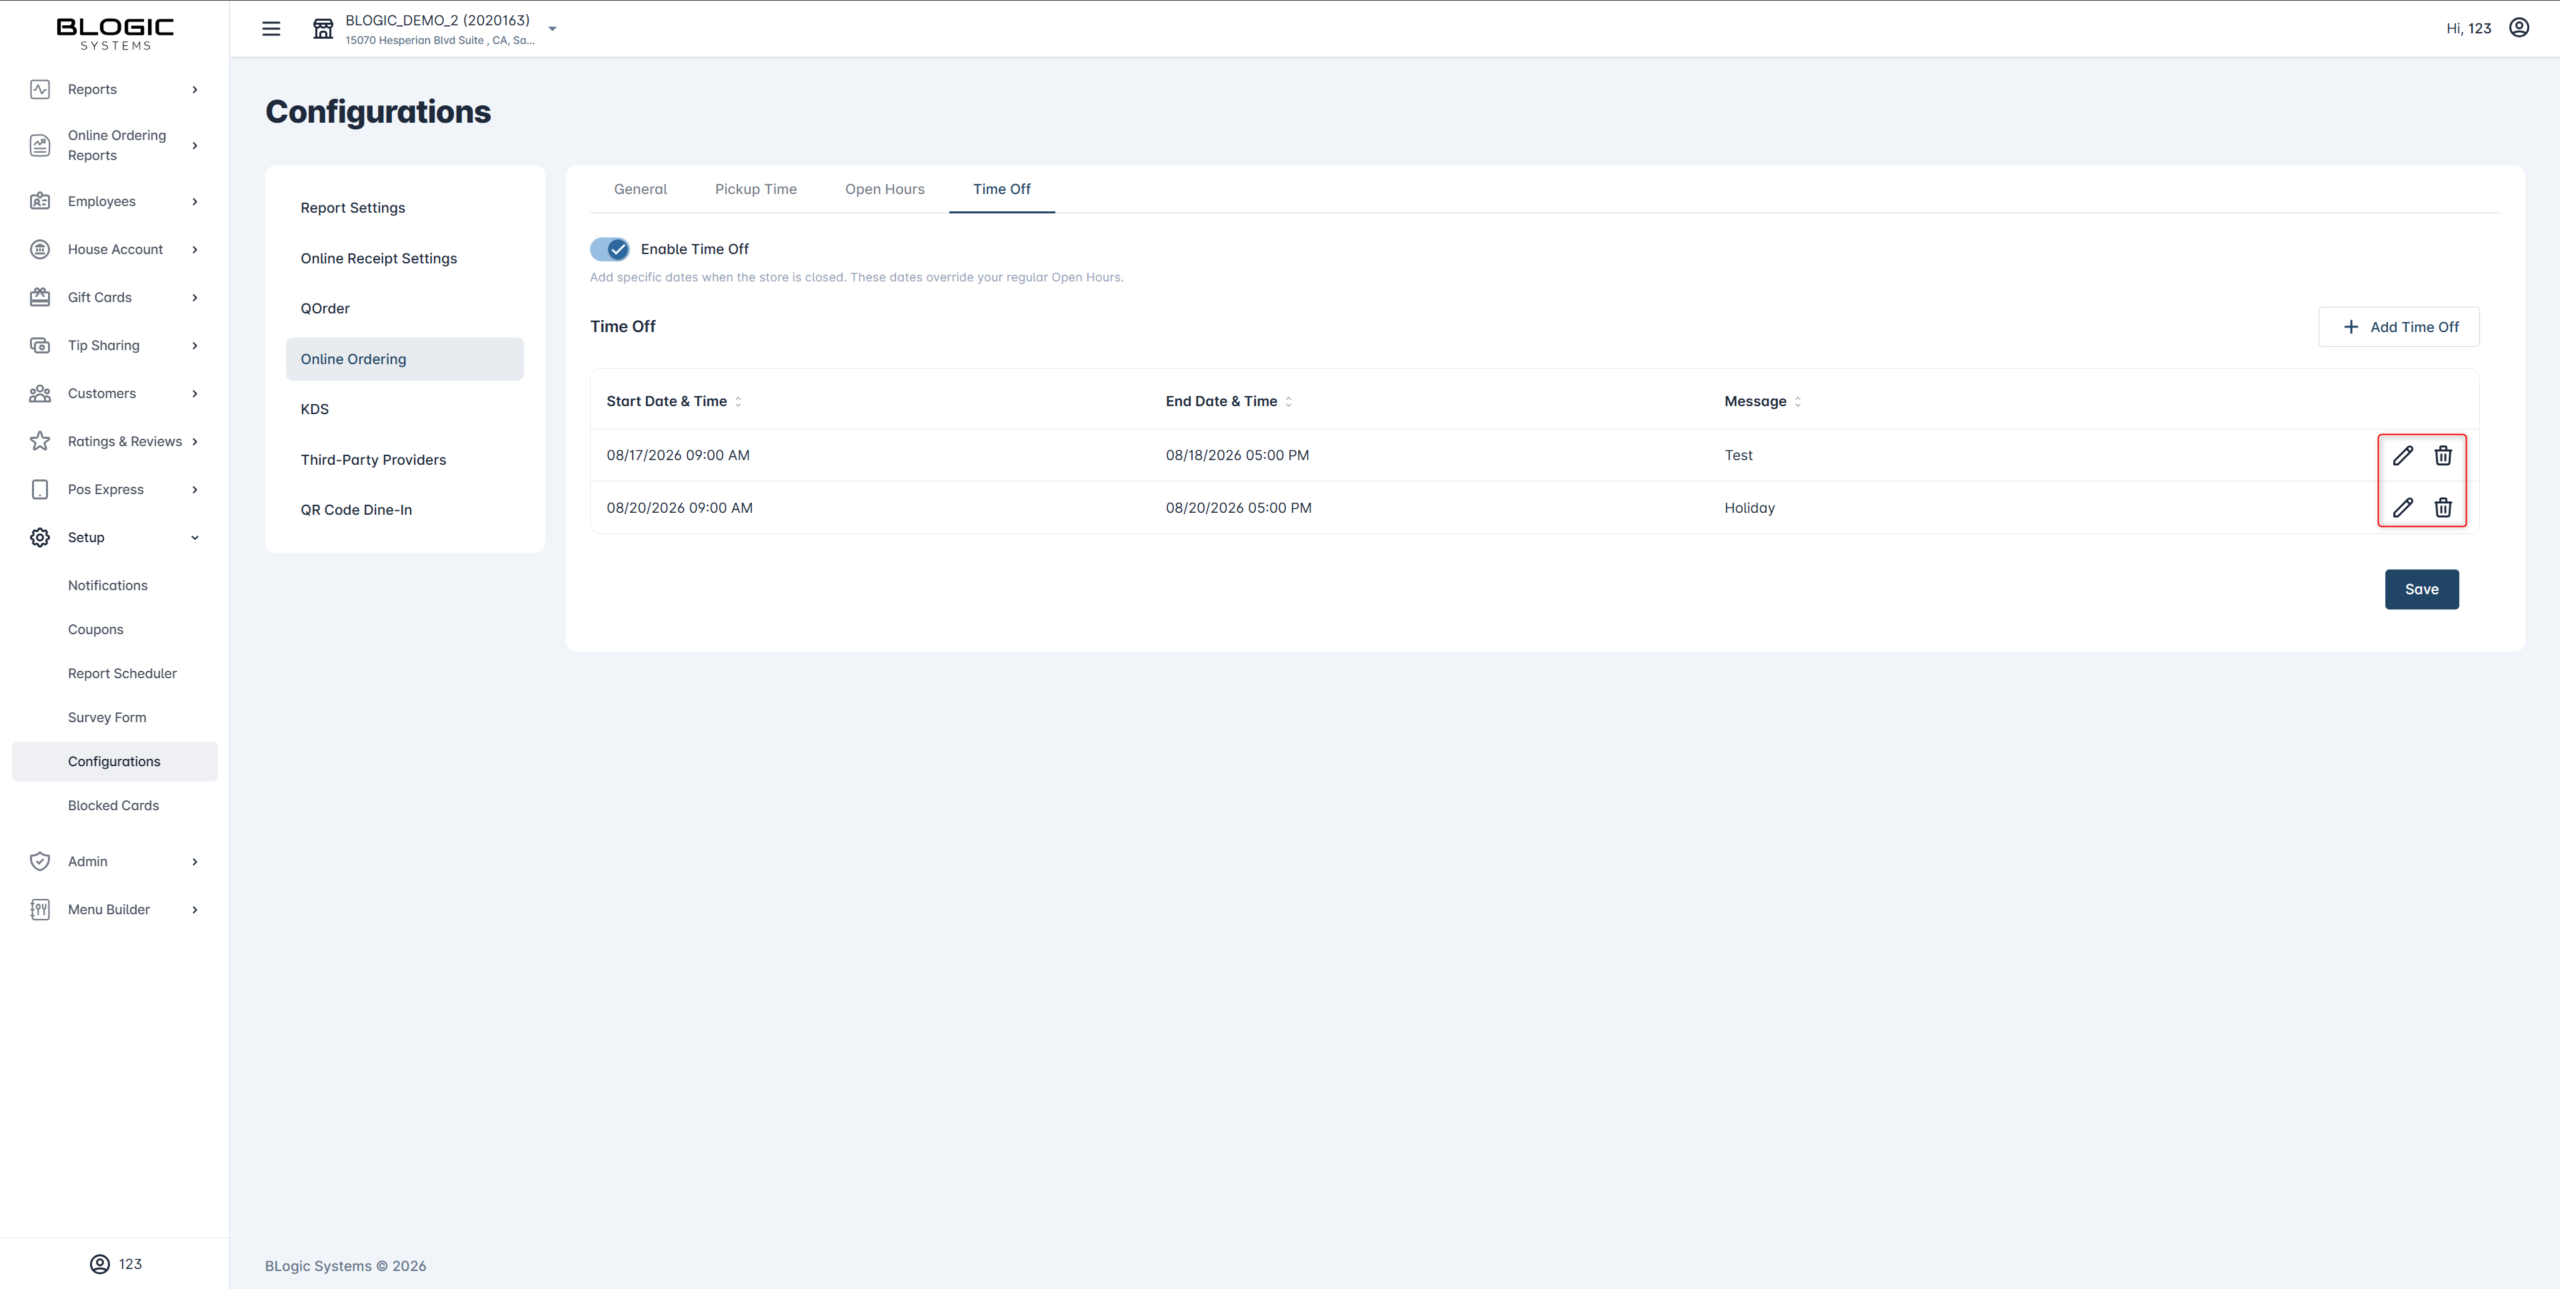This screenshot has height=1289, width=2560.
Task: Open QR Code Dine-In settings
Action: pyautogui.click(x=404, y=510)
